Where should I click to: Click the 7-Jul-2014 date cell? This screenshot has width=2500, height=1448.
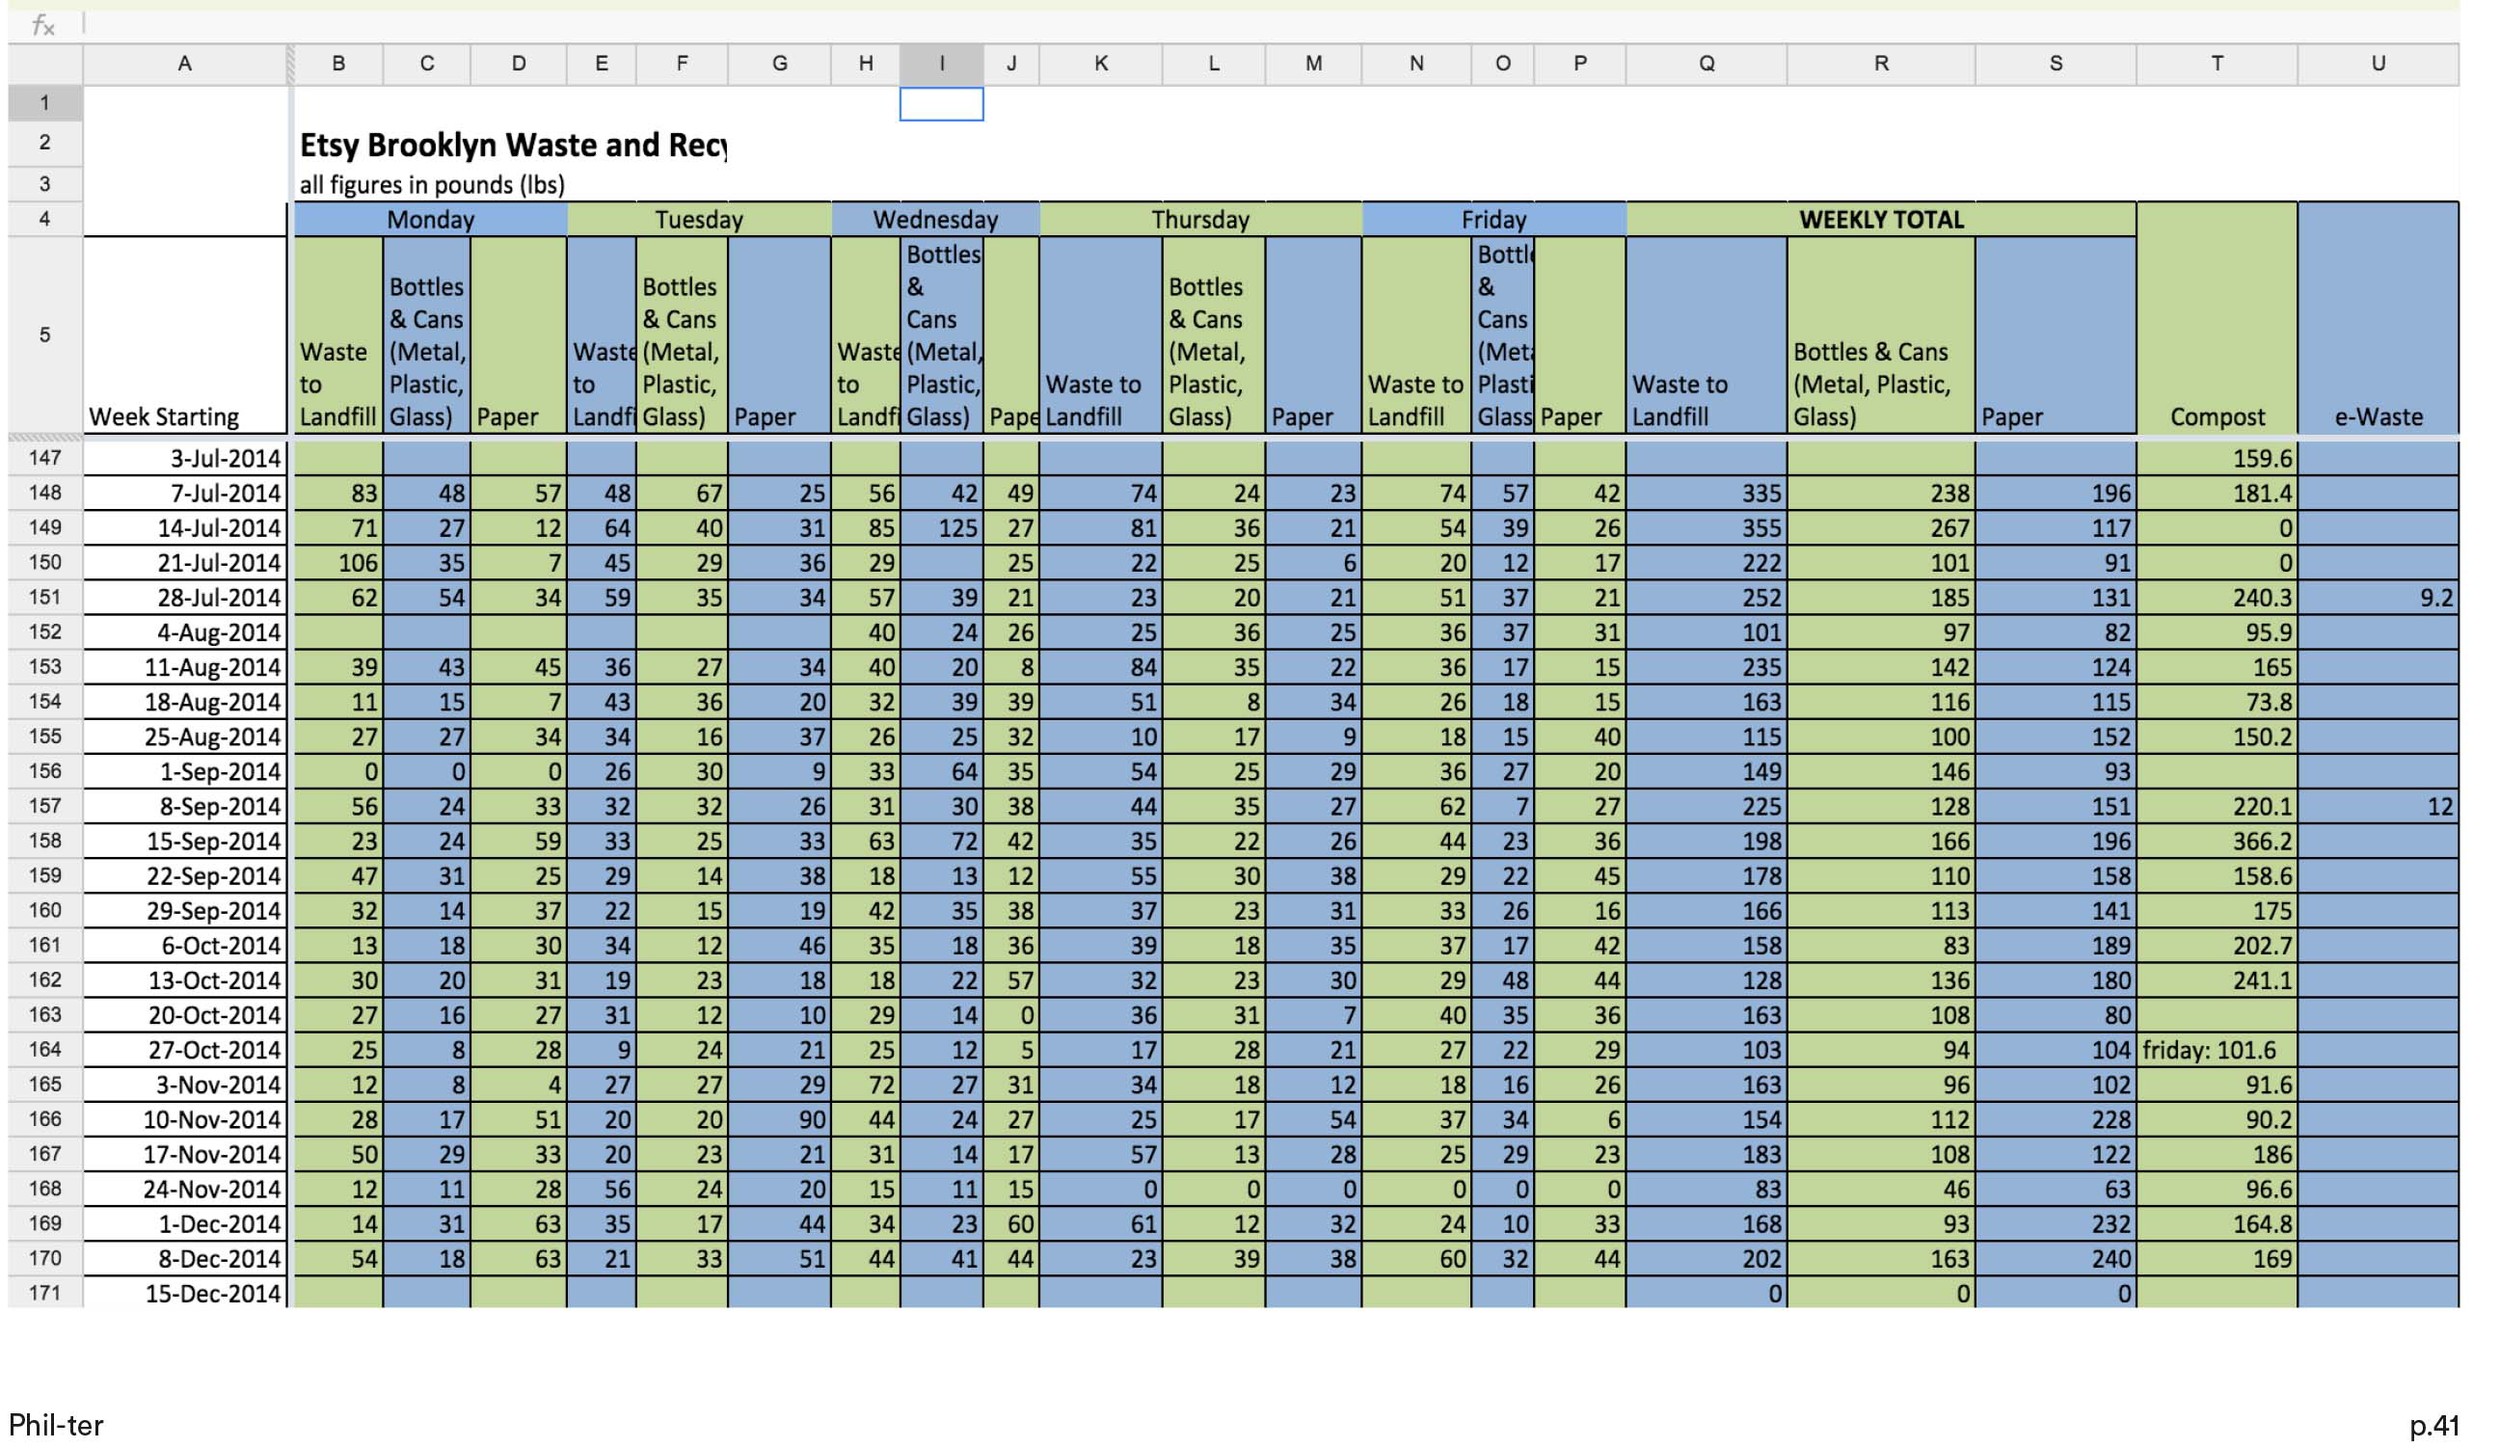pyautogui.click(x=185, y=493)
